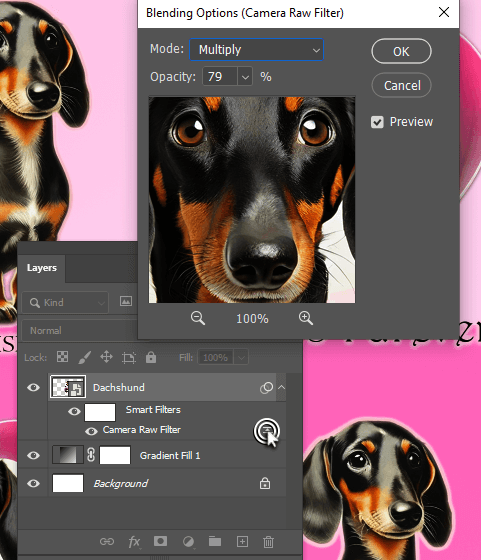The height and width of the screenshot is (560, 481).
Task: Select the Gradient Fill 1 layer name
Action: (170, 456)
